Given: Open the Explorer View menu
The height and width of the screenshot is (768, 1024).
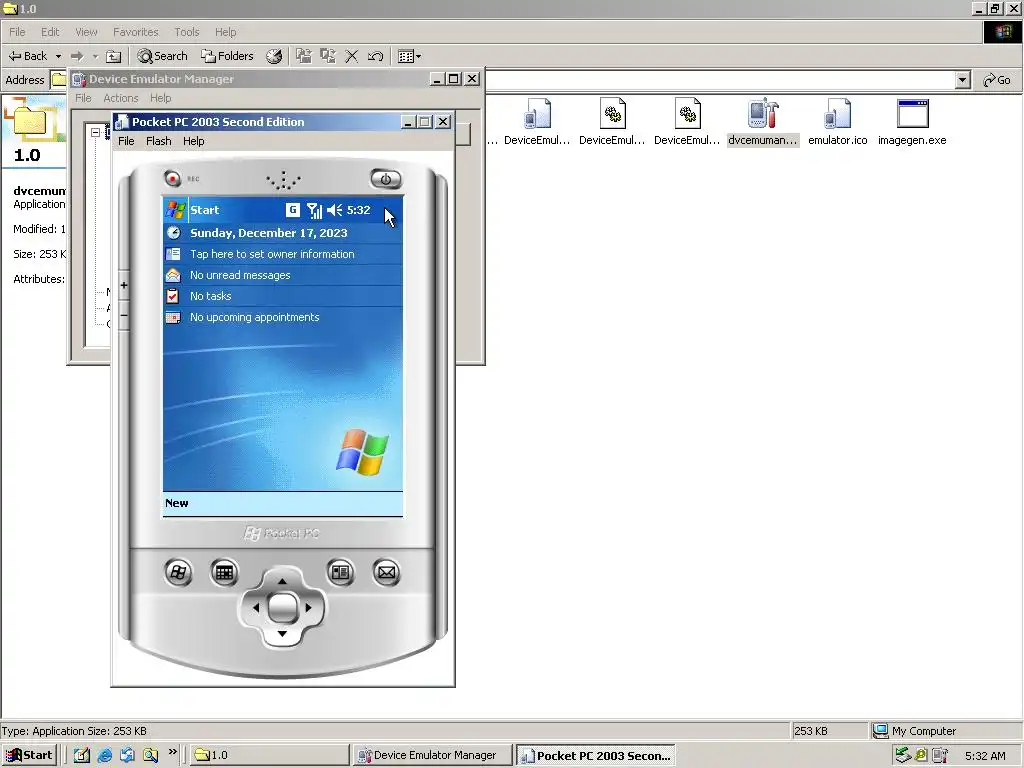Looking at the screenshot, I should point(86,32).
